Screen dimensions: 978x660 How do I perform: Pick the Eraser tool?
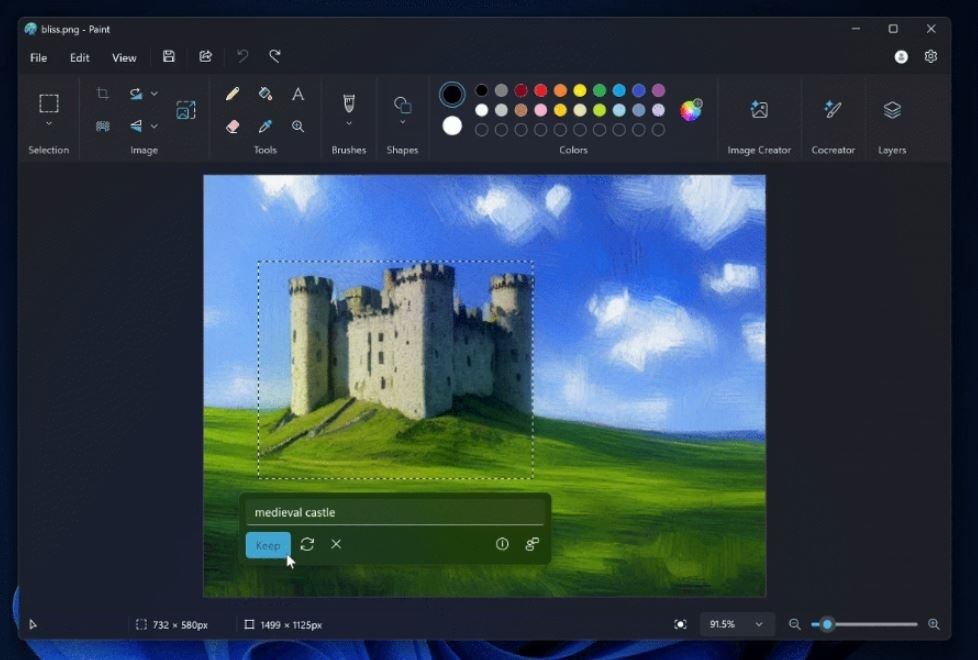232,127
